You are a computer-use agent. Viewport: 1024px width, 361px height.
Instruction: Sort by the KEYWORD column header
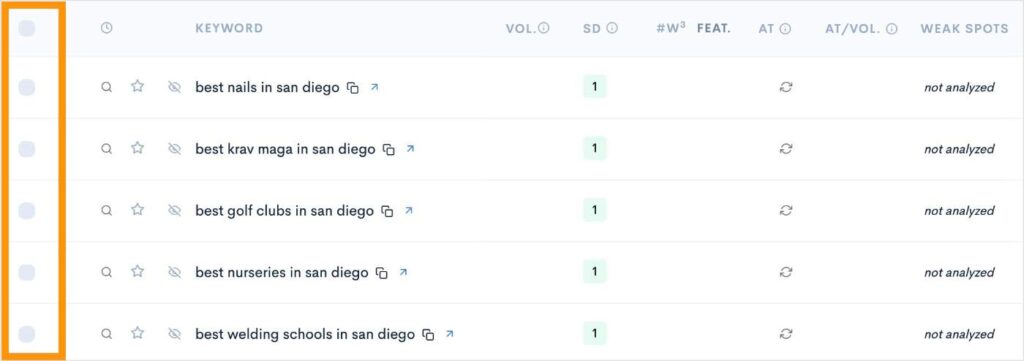(229, 28)
